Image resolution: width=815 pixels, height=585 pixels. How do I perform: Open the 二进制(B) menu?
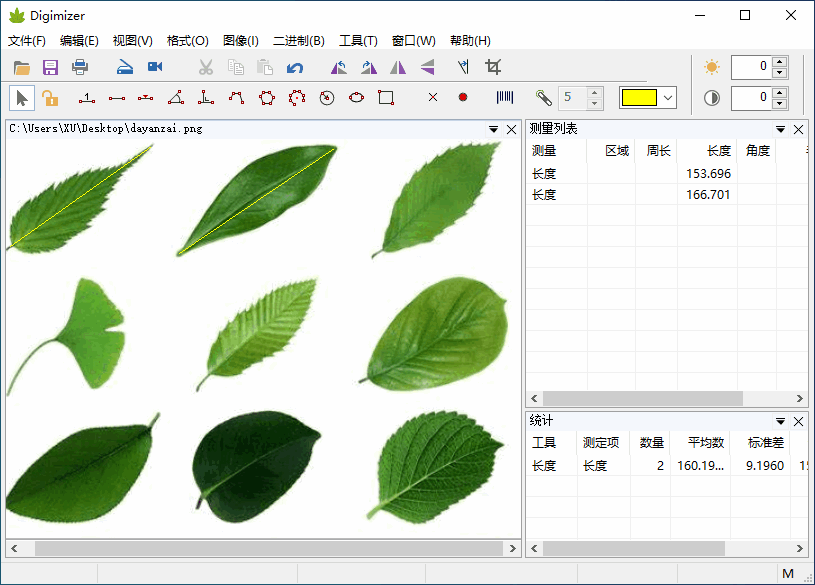(x=299, y=41)
